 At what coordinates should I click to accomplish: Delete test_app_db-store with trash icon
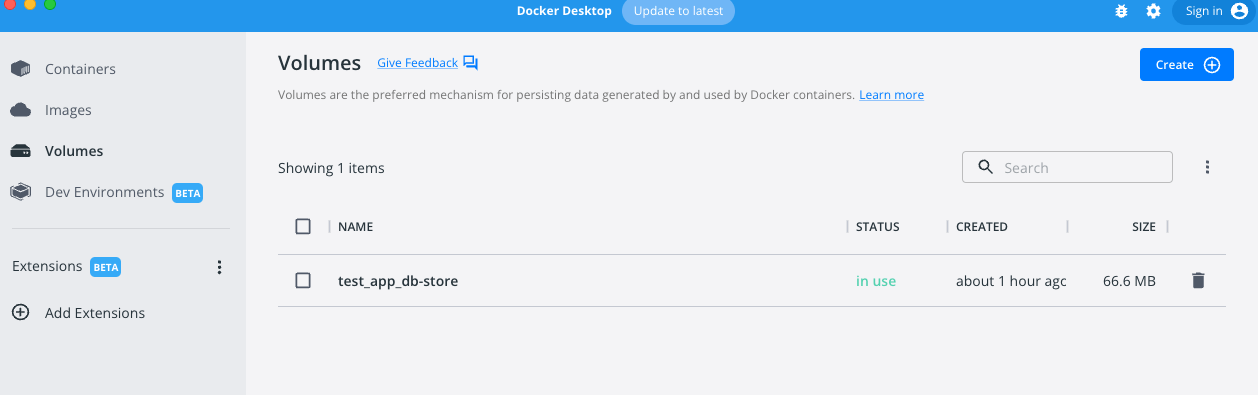coord(1198,281)
